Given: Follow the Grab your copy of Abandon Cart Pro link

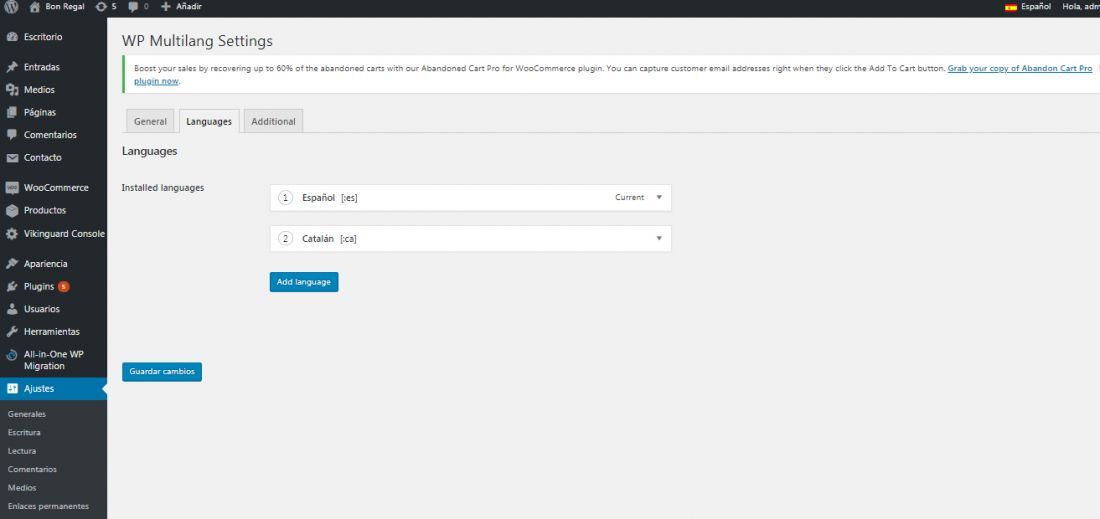Looking at the screenshot, I should click(x=1020, y=69).
